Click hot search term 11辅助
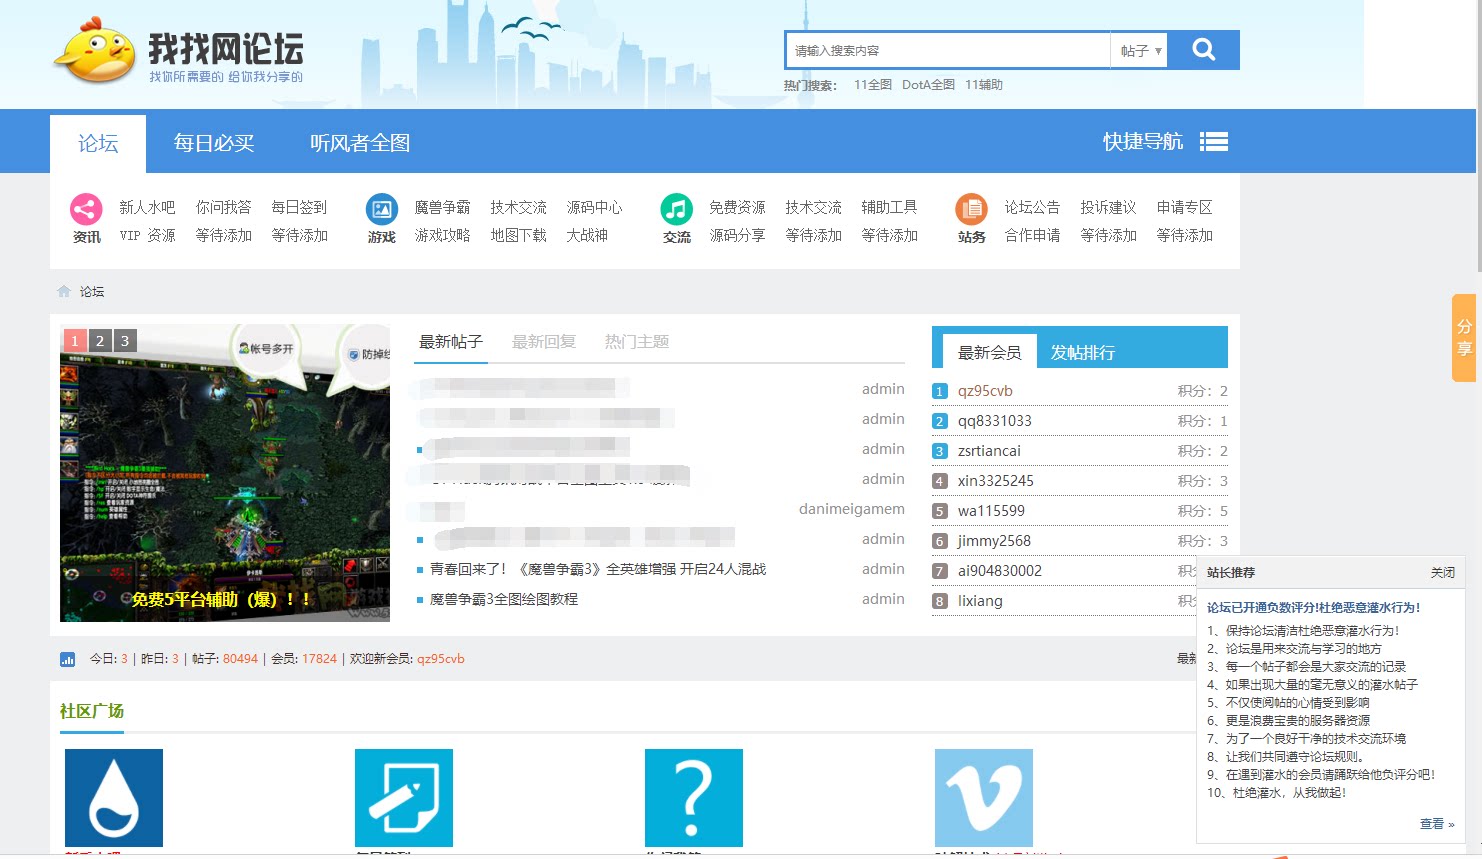The image size is (1482, 859). pos(984,85)
